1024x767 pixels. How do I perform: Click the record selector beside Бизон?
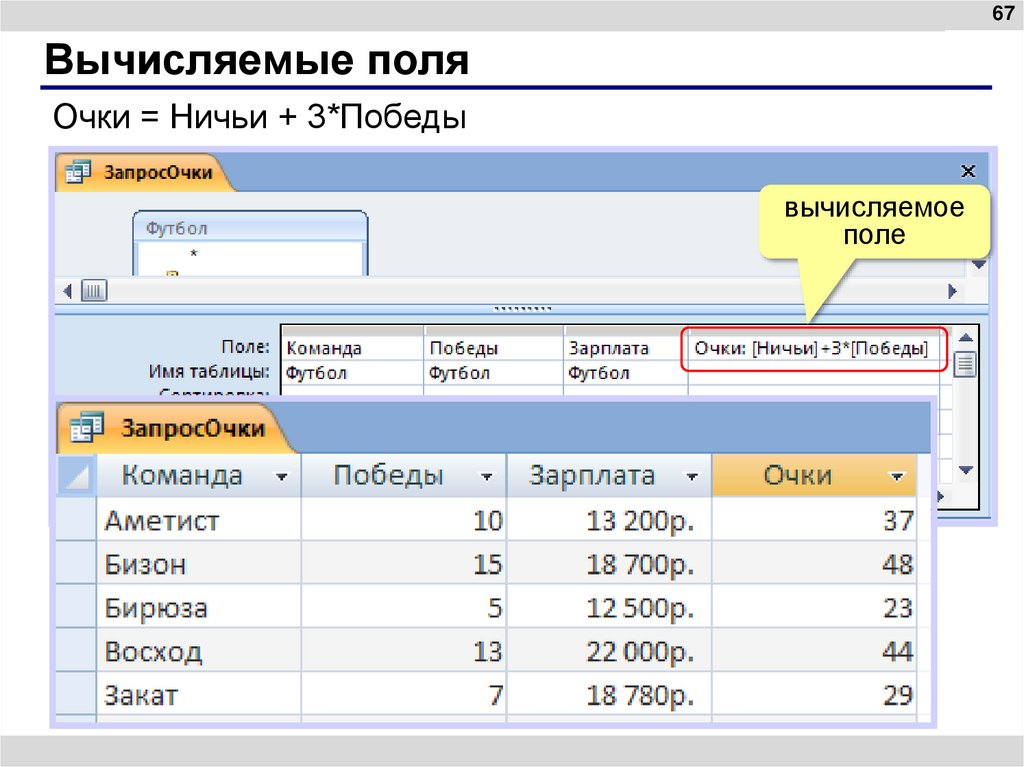point(76,564)
